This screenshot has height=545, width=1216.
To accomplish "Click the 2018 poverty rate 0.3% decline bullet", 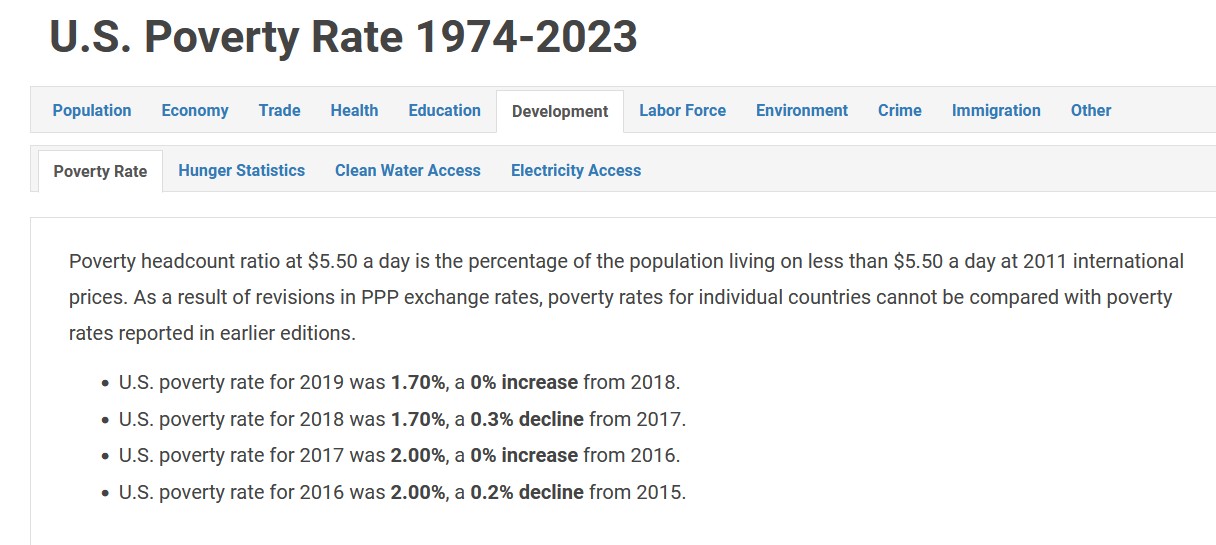I will coord(402,419).
